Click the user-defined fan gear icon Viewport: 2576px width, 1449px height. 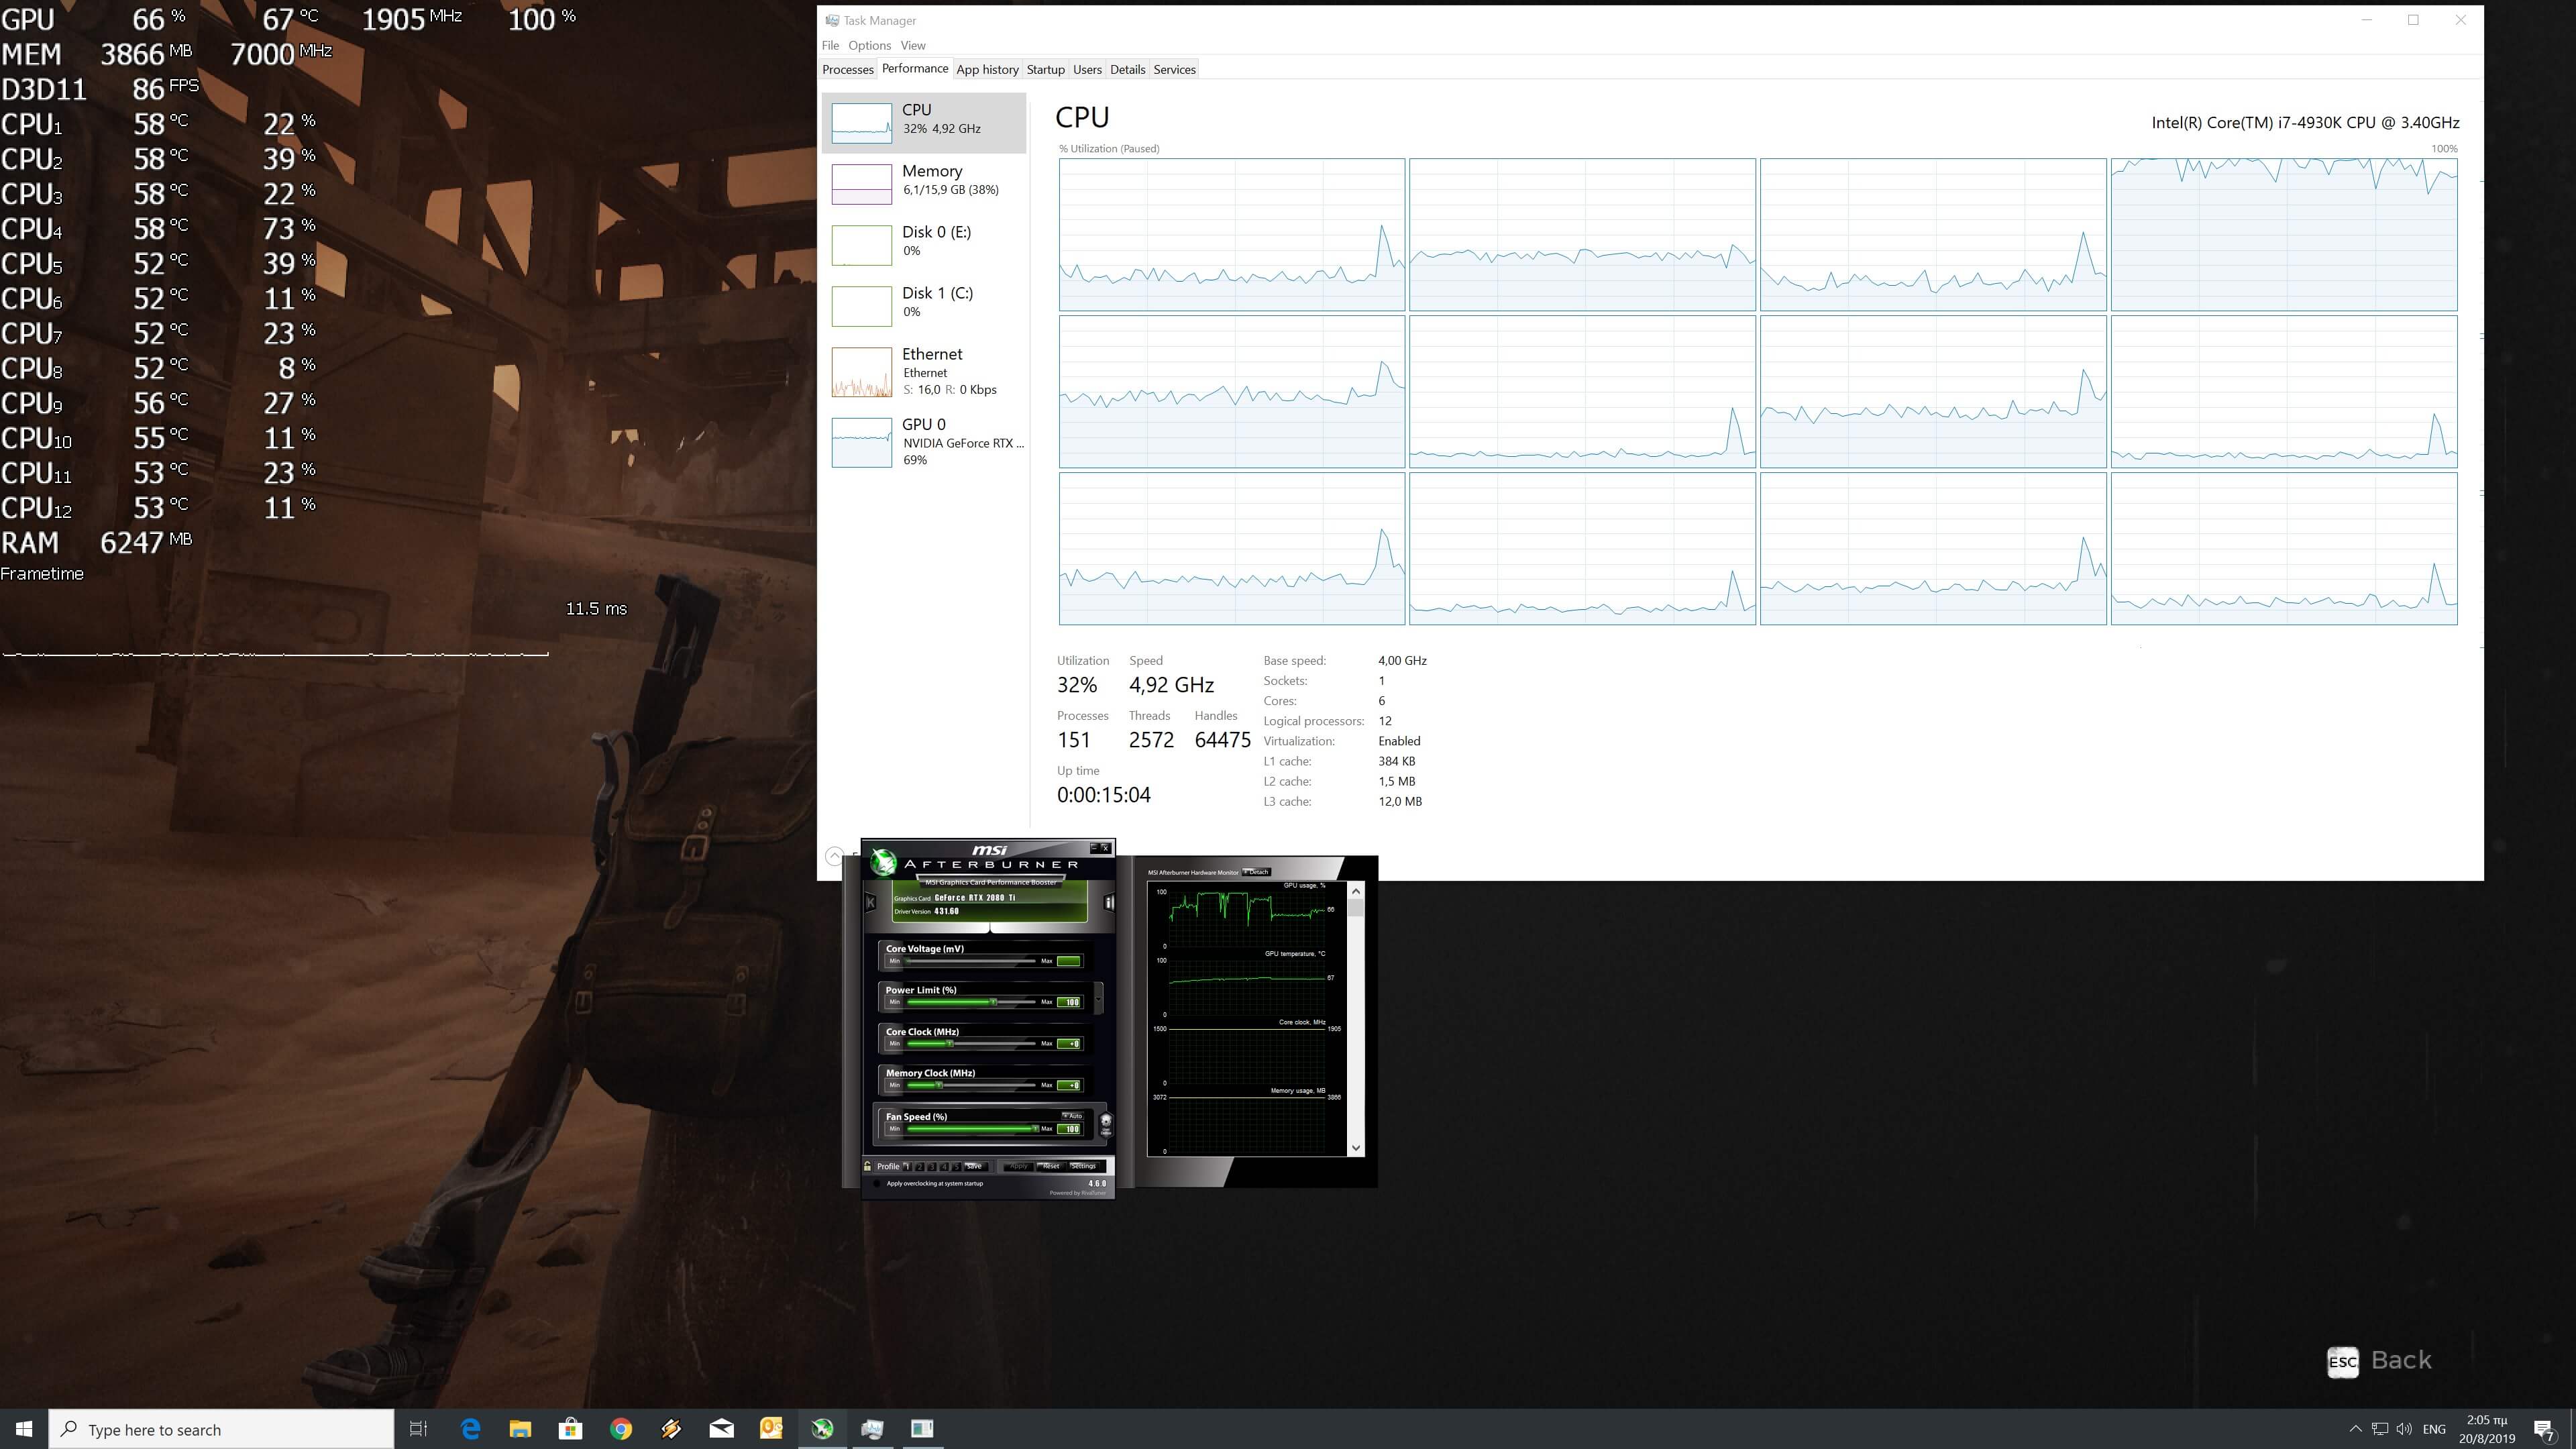[x=1106, y=1123]
